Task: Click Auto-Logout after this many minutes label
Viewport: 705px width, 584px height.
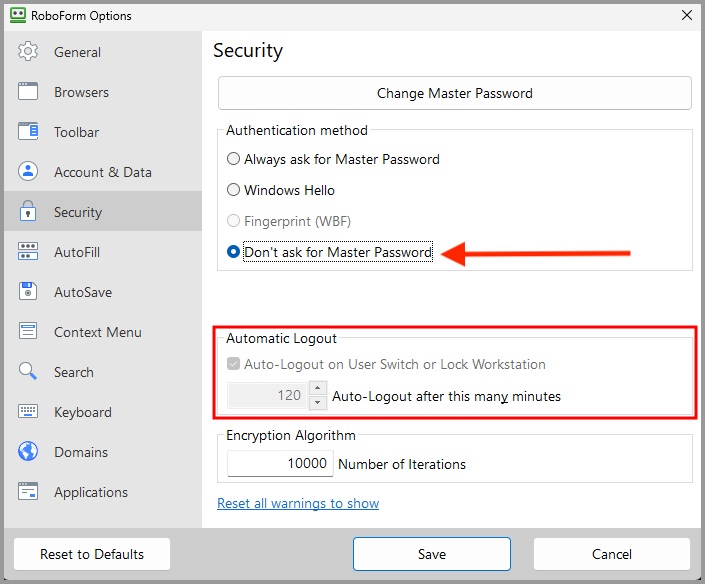Action: [x=446, y=396]
